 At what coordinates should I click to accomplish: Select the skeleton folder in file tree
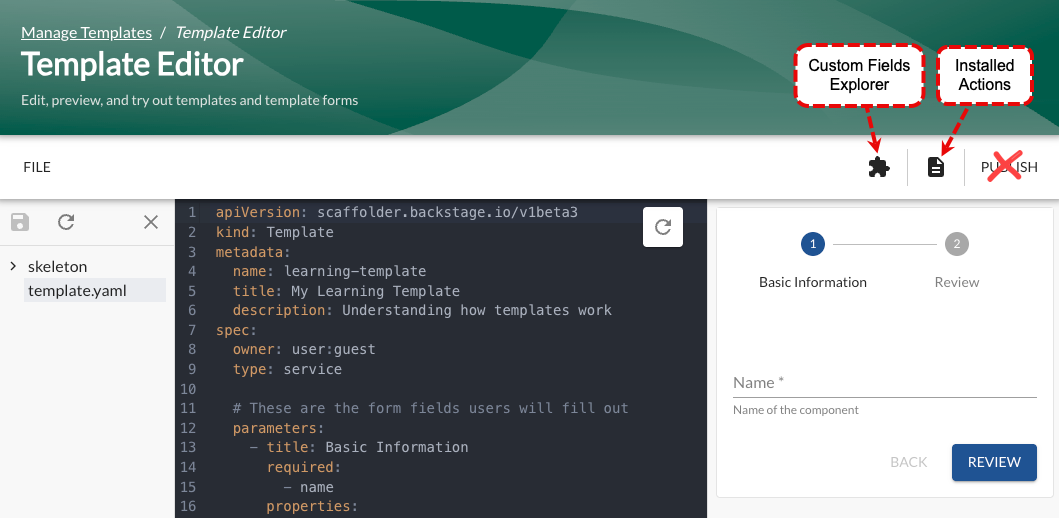[58, 266]
